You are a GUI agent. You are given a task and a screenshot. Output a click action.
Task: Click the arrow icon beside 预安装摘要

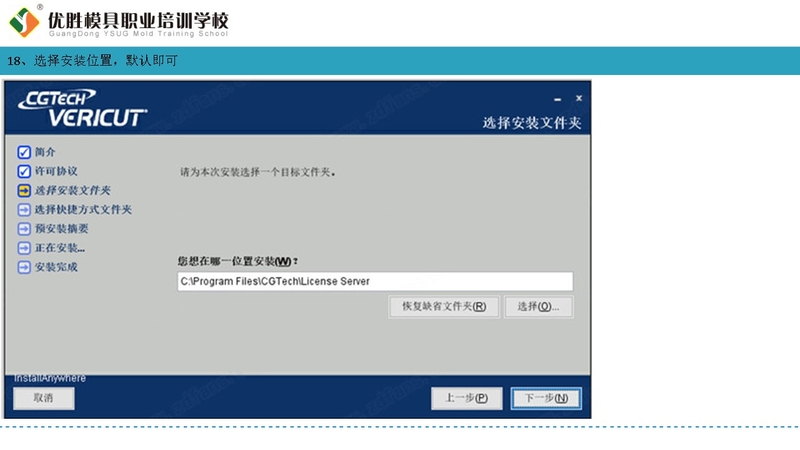[24, 229]
